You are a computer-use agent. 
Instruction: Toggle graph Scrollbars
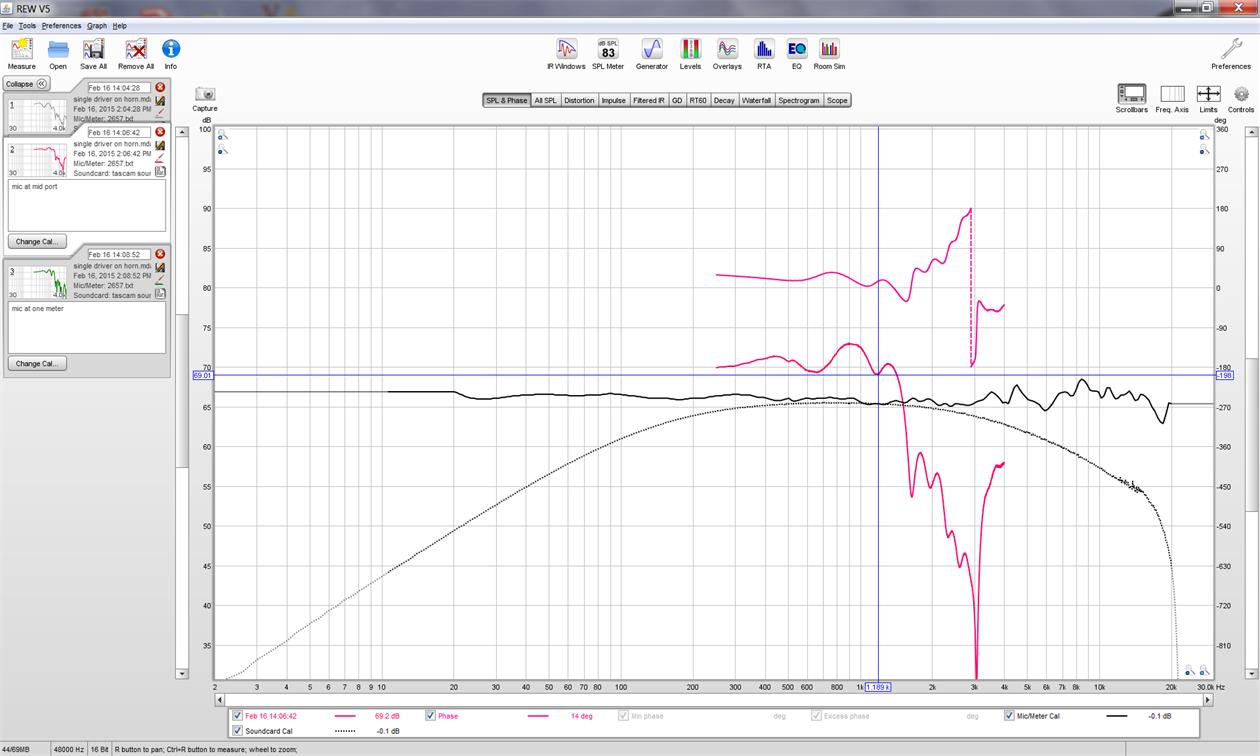point(1132,98)
